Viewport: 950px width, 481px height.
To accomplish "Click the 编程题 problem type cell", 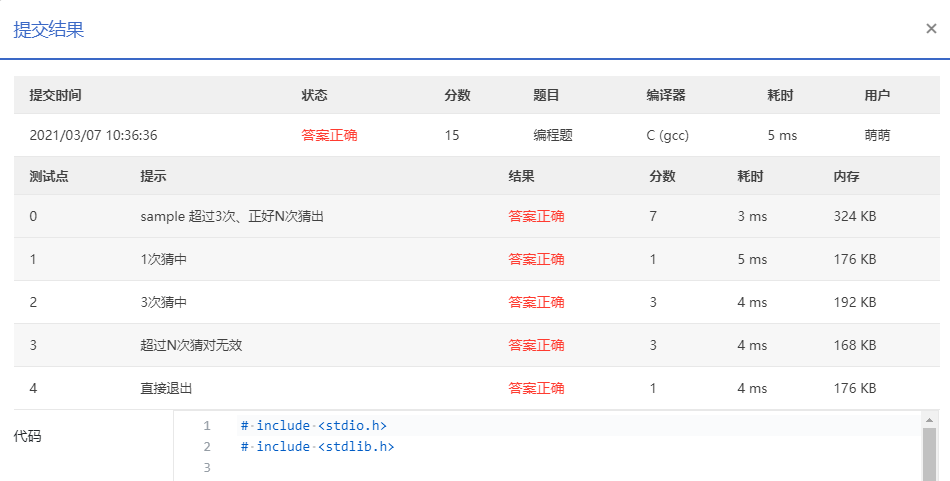I will click(553, 135).
